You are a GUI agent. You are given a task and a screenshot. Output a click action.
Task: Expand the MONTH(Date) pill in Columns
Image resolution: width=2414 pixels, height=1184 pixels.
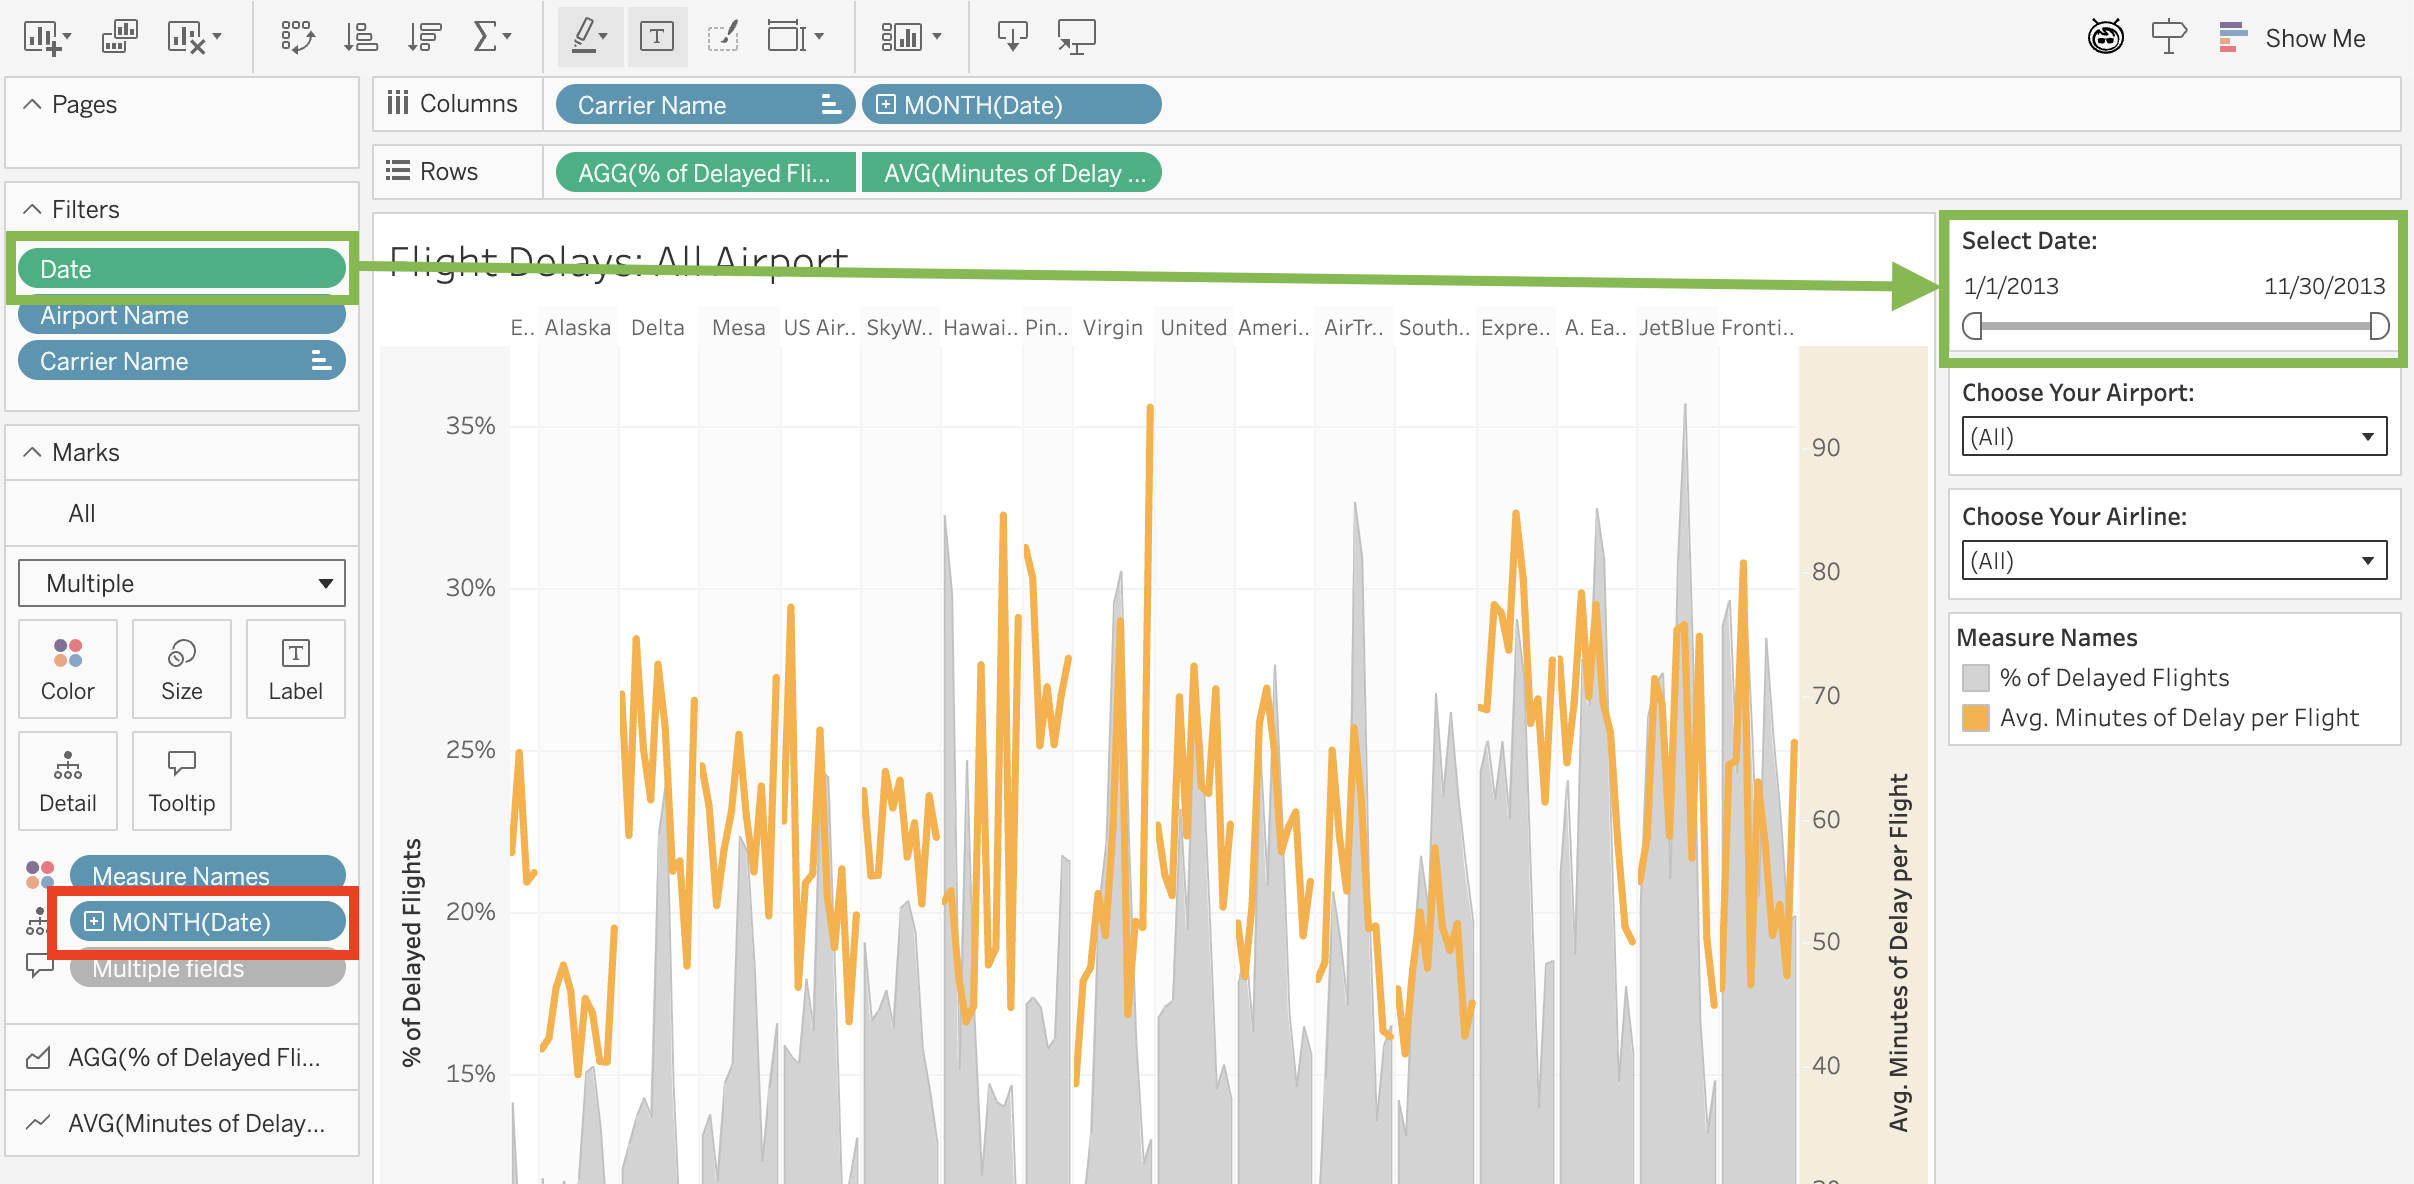click(x=886, y=105)
